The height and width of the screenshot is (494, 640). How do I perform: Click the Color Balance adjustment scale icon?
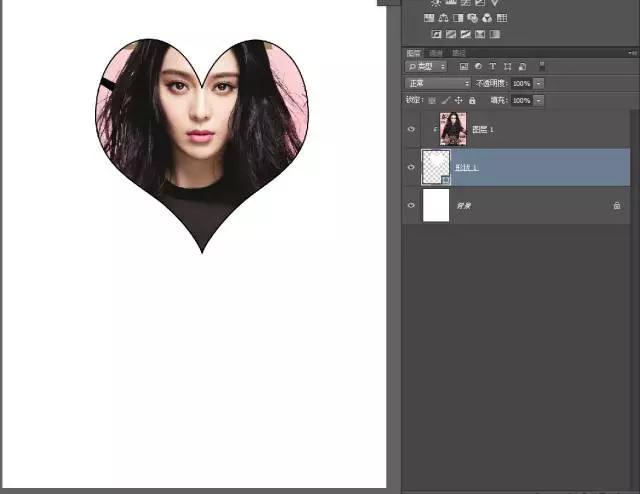coord(443,18)
